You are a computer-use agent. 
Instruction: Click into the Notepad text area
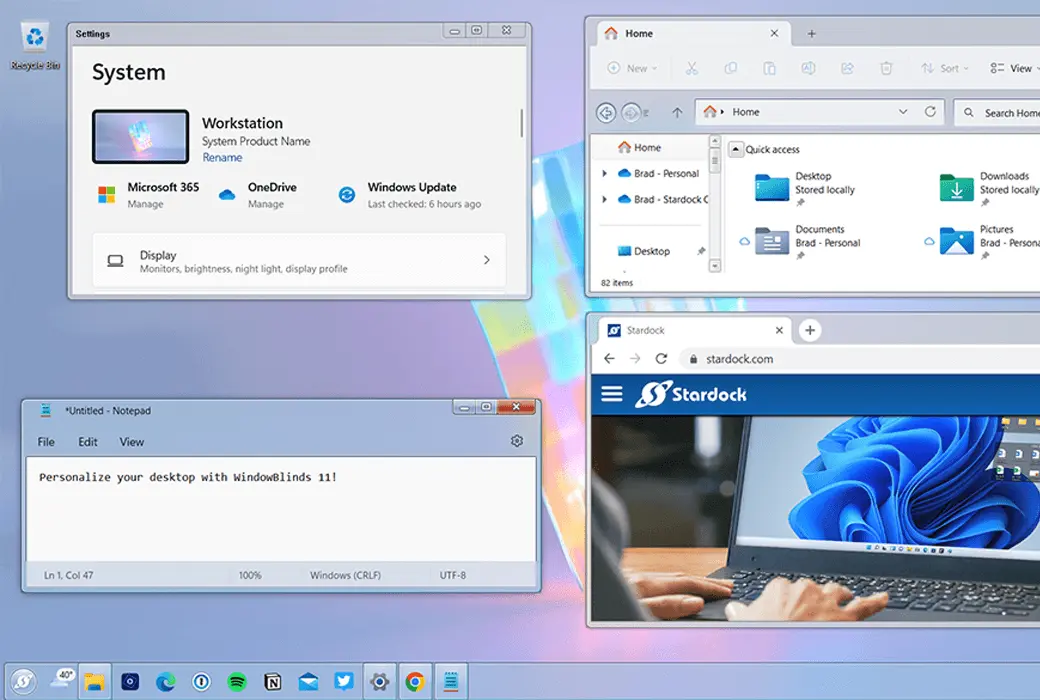281,509
